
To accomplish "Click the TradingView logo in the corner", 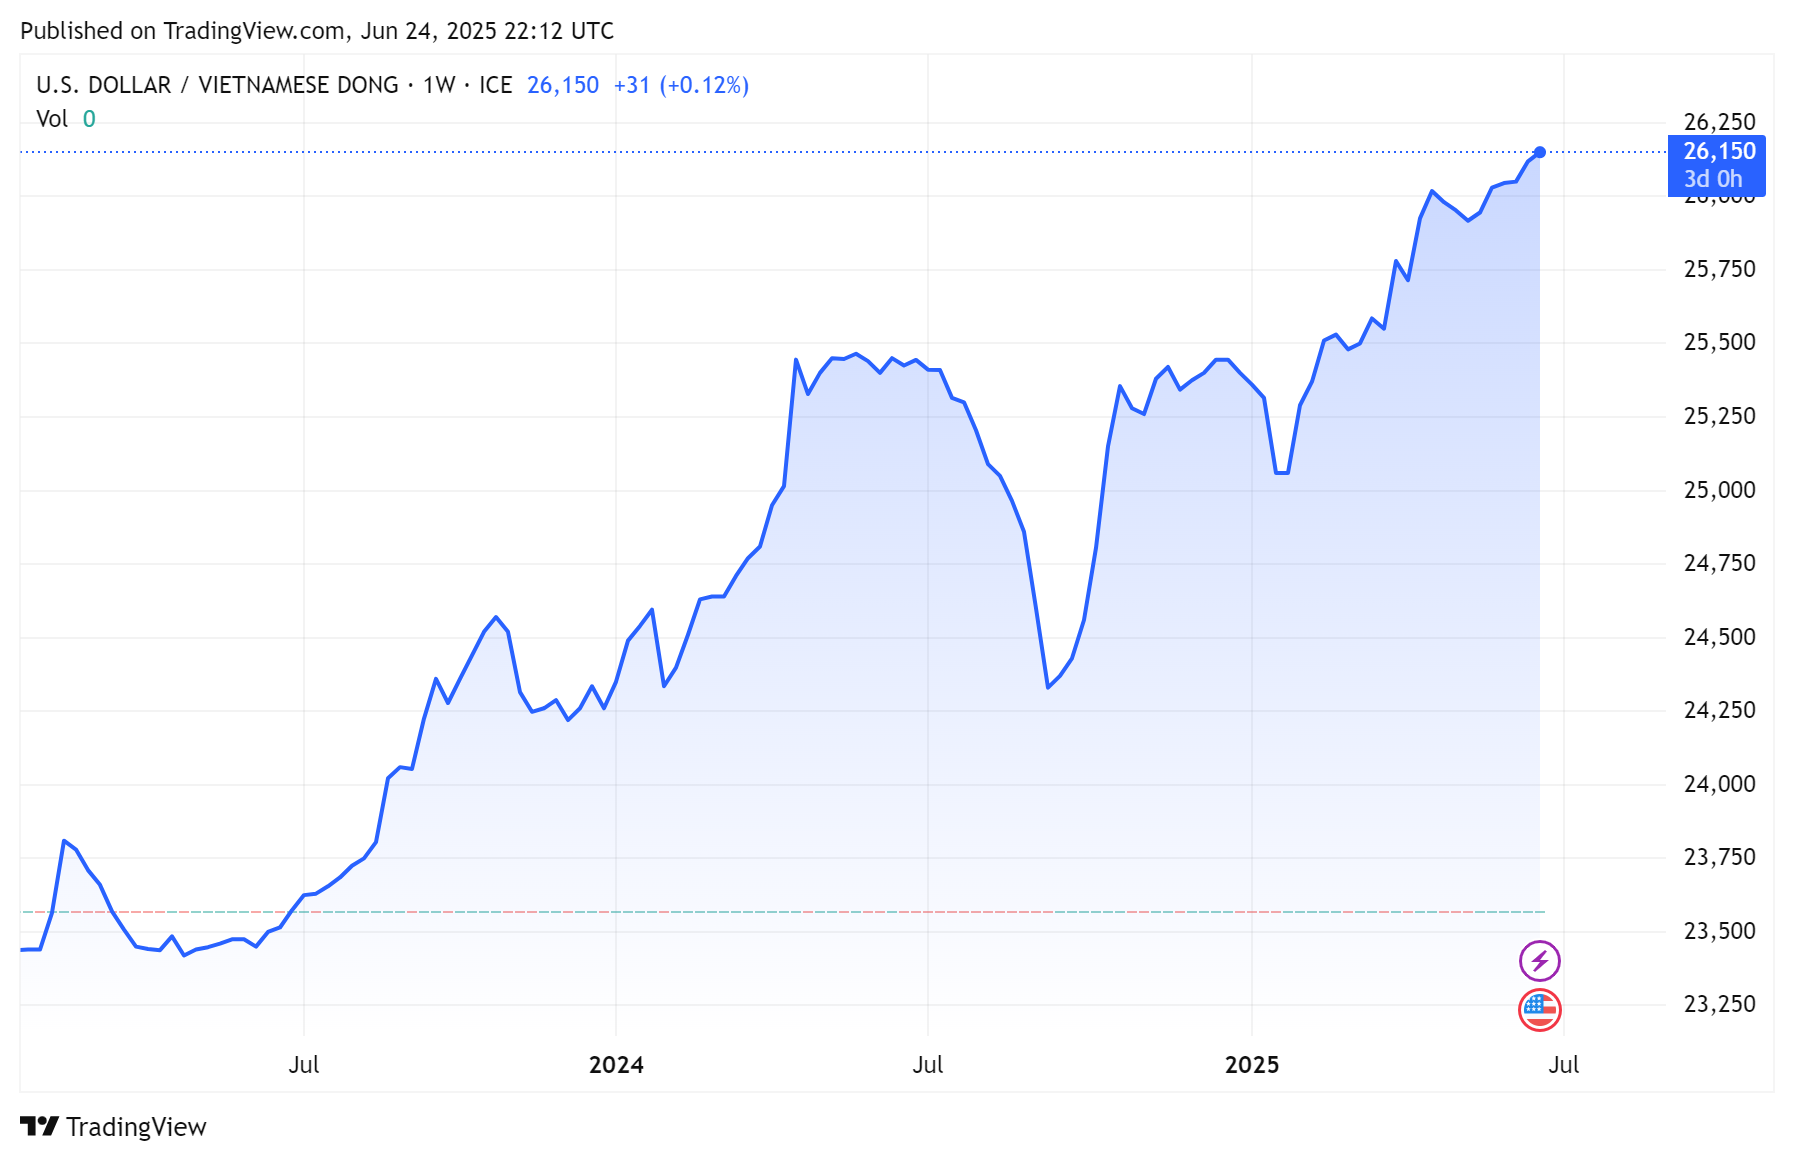I will point(113,1126).
